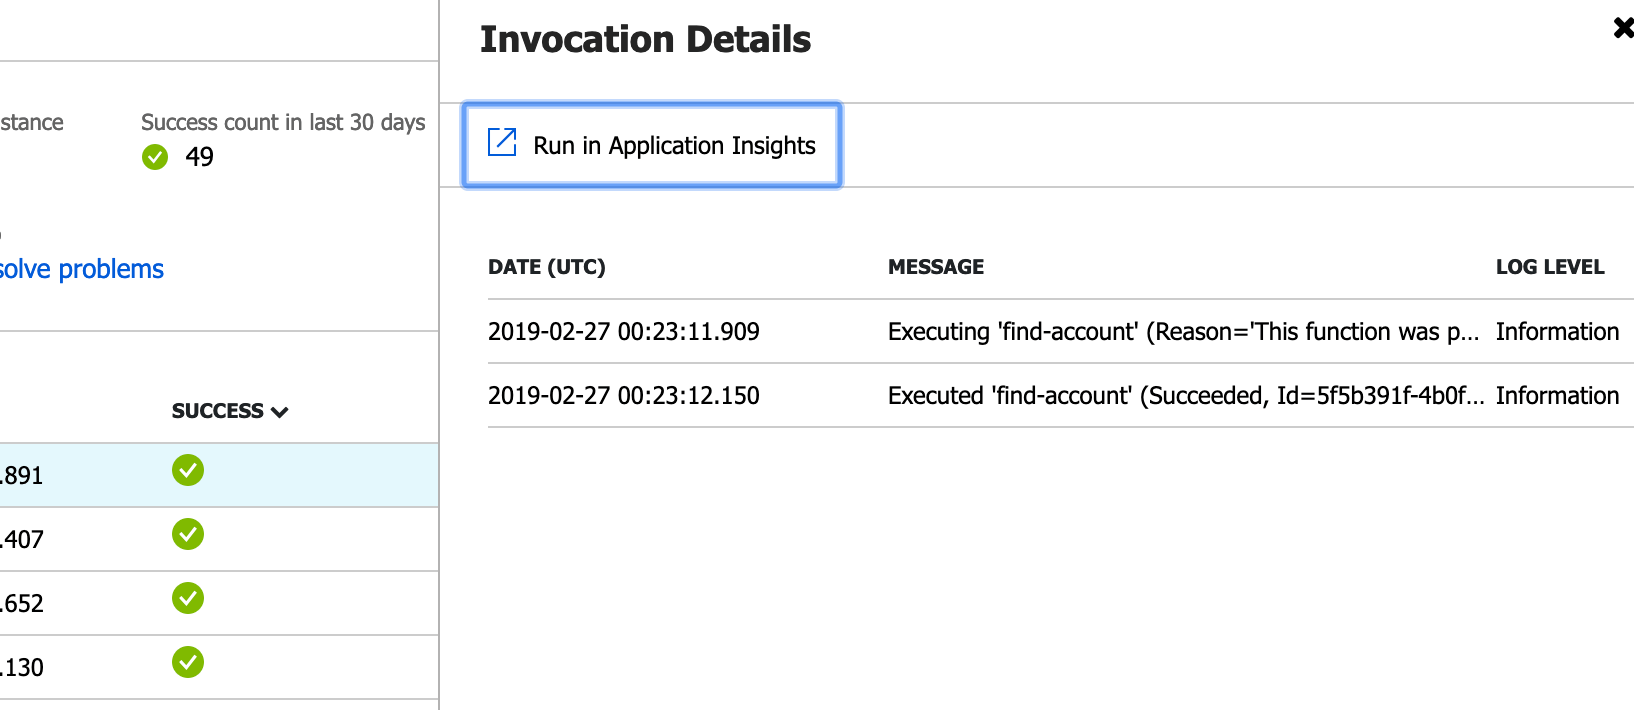Image resolution: width=1634 pixels, height=710 pixels.
Task: Click the green success icon in the .407 row
Action: pos(188,534)
